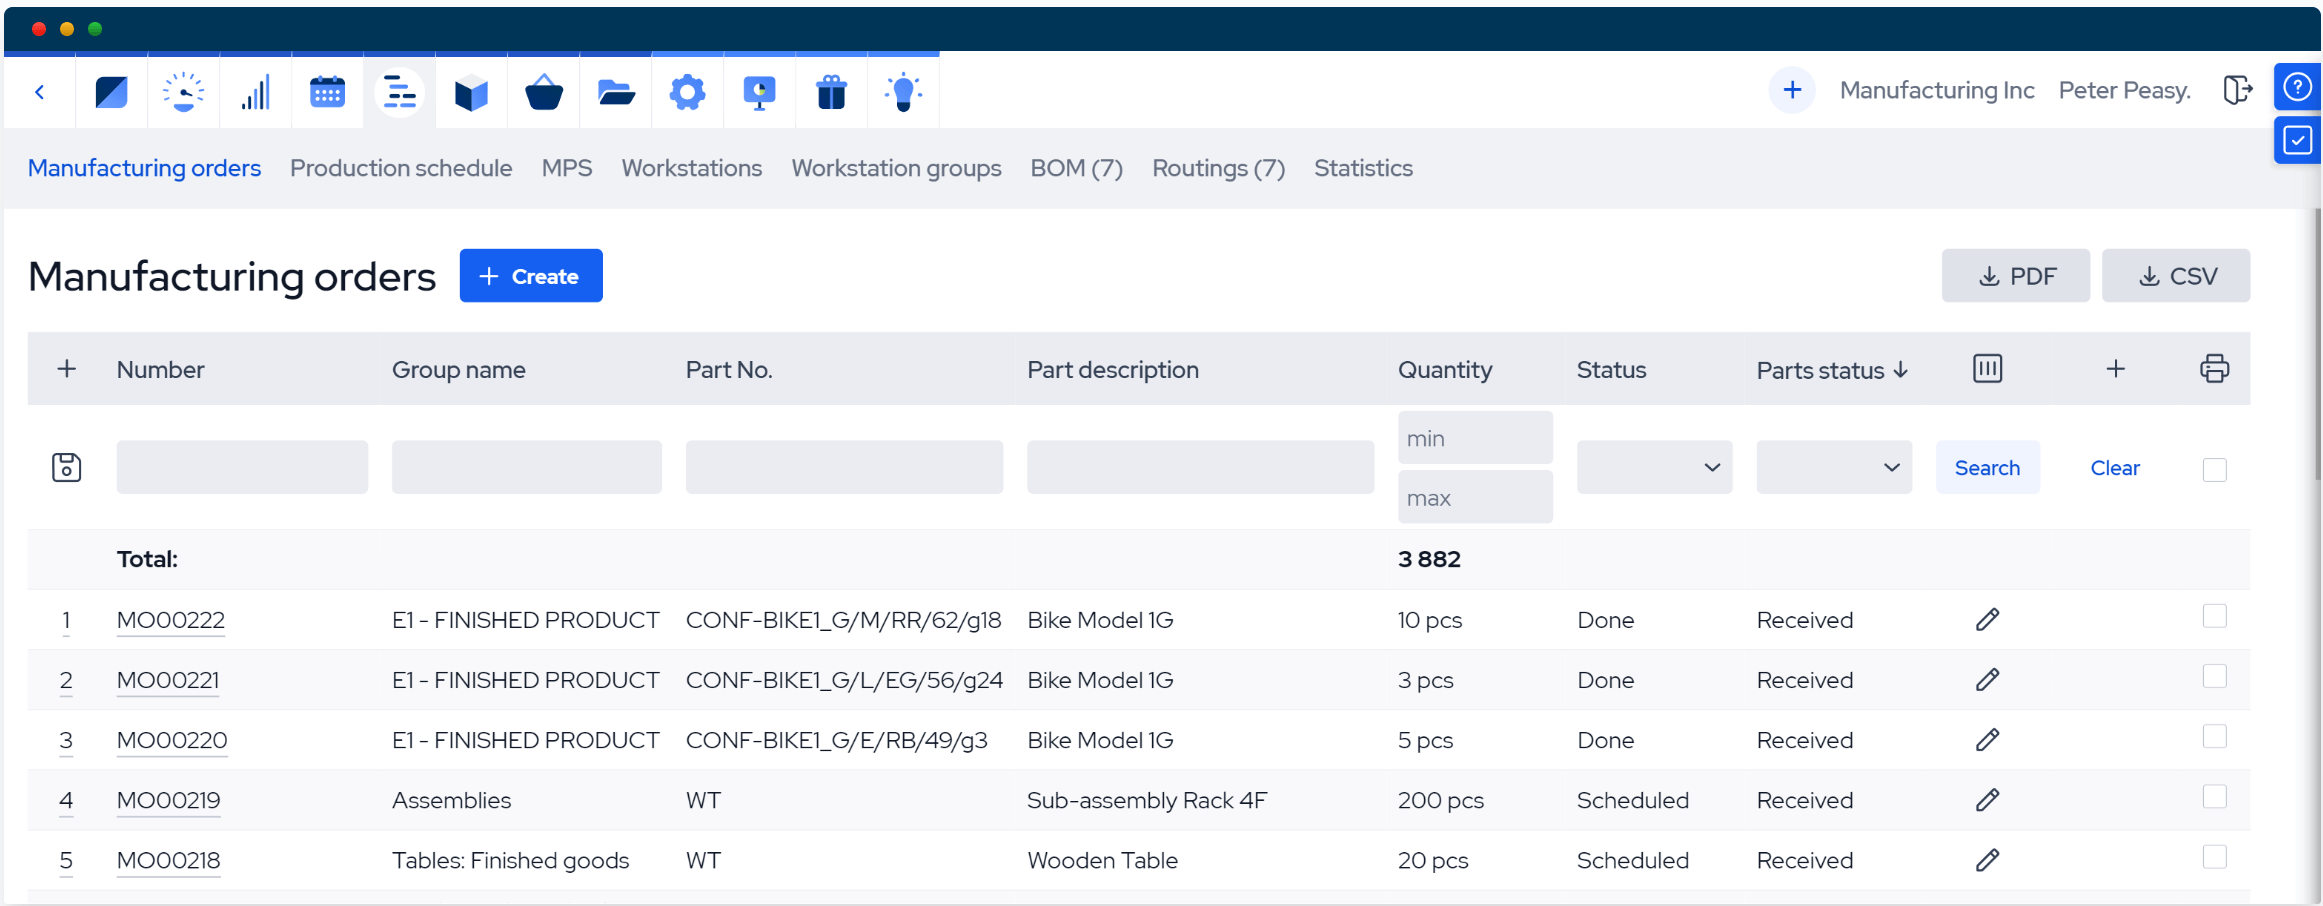Click the log out icon
2323x906 pixels.
tap(2237, 90)
